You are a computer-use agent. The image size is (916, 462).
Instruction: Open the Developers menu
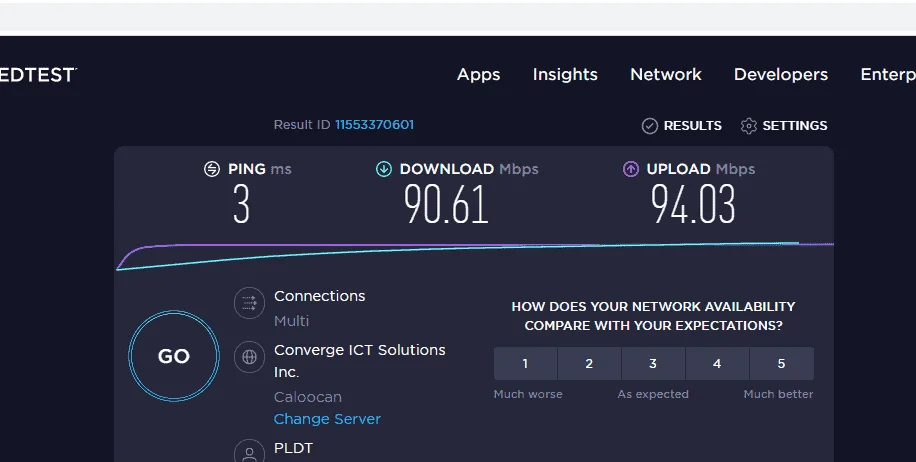pos(780,74)
